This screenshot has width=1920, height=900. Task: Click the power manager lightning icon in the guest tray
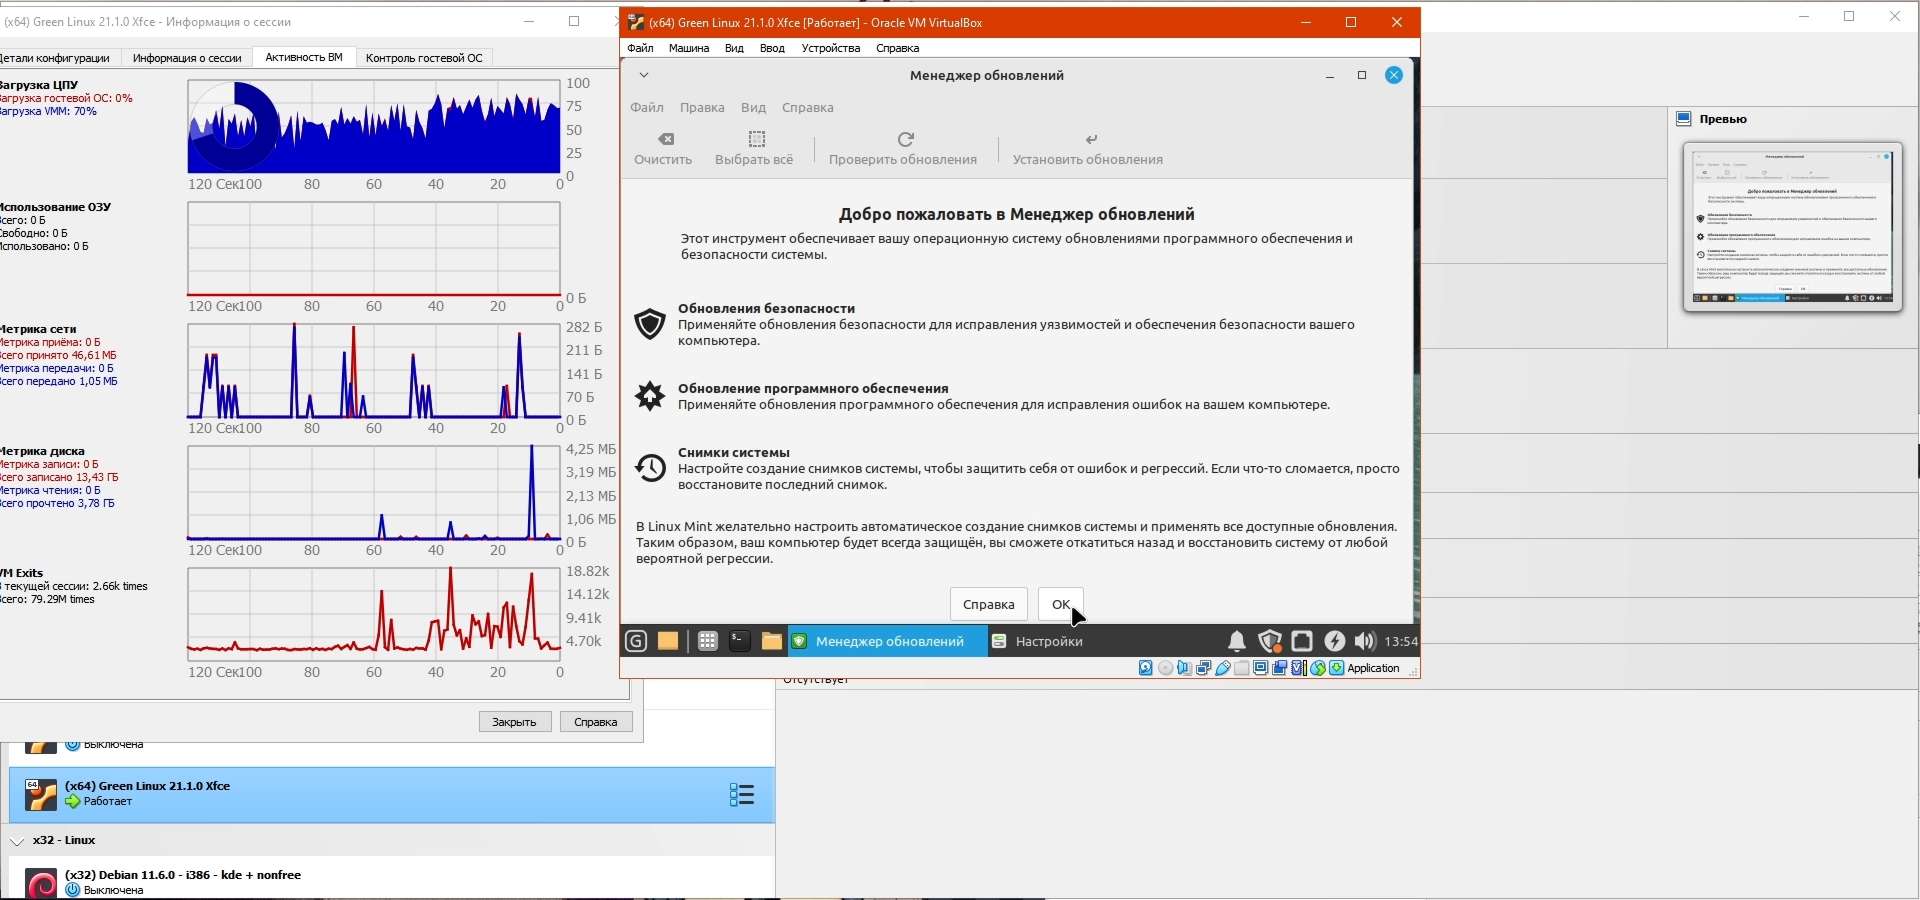click(x=1335, y=642)
